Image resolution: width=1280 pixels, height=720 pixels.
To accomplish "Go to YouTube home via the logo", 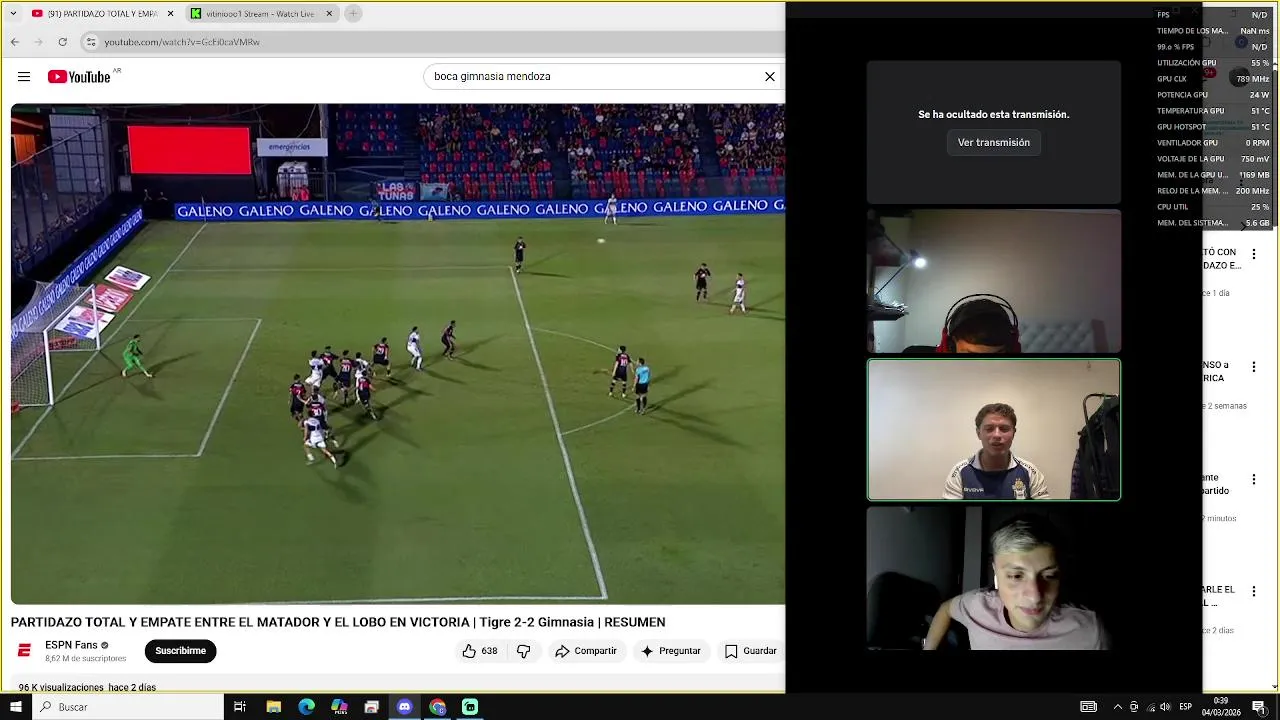I will [x=79, y=77].
